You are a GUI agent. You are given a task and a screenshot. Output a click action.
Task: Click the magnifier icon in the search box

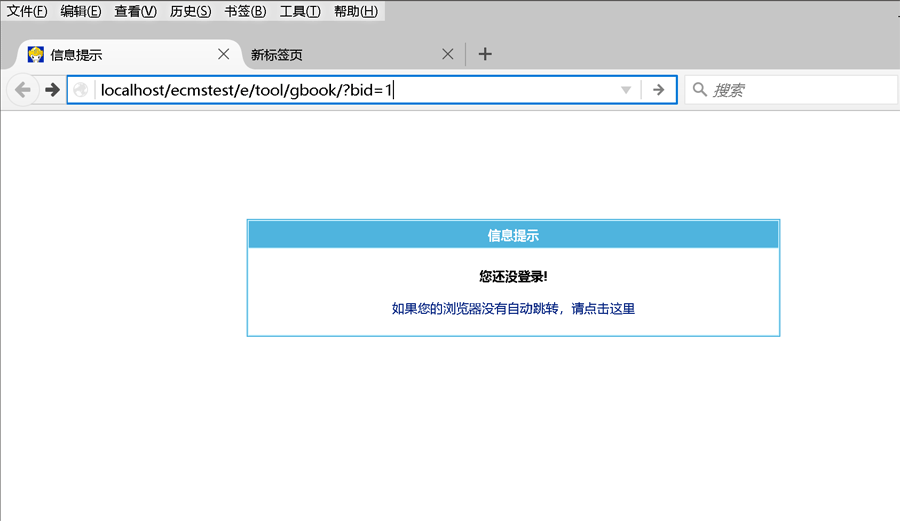pyautogui.click(x=700, y=90)
